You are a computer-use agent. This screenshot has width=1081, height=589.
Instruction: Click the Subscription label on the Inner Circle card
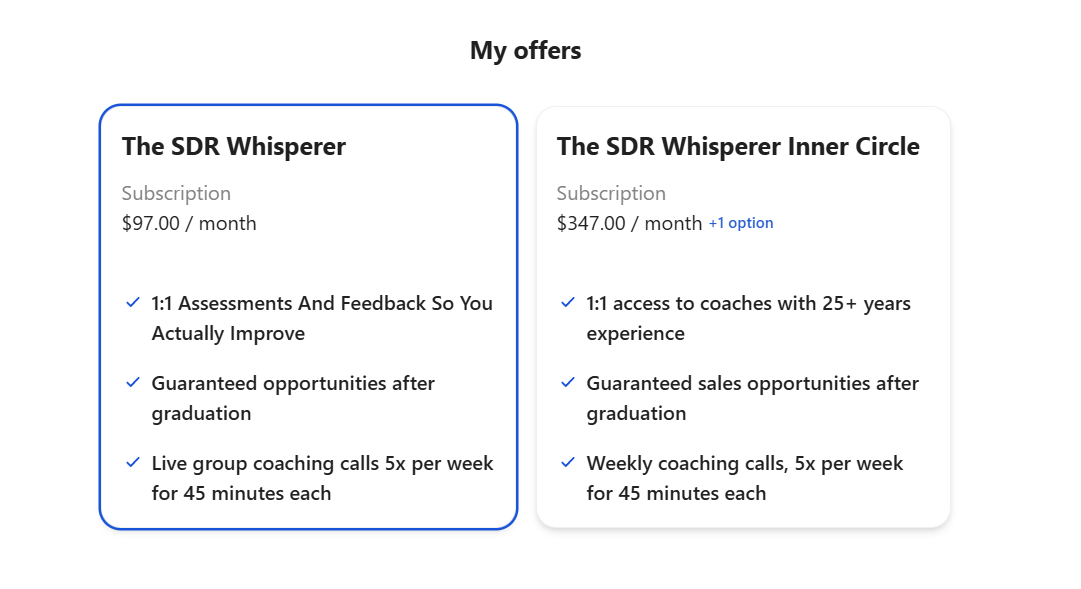click(613, 193)
